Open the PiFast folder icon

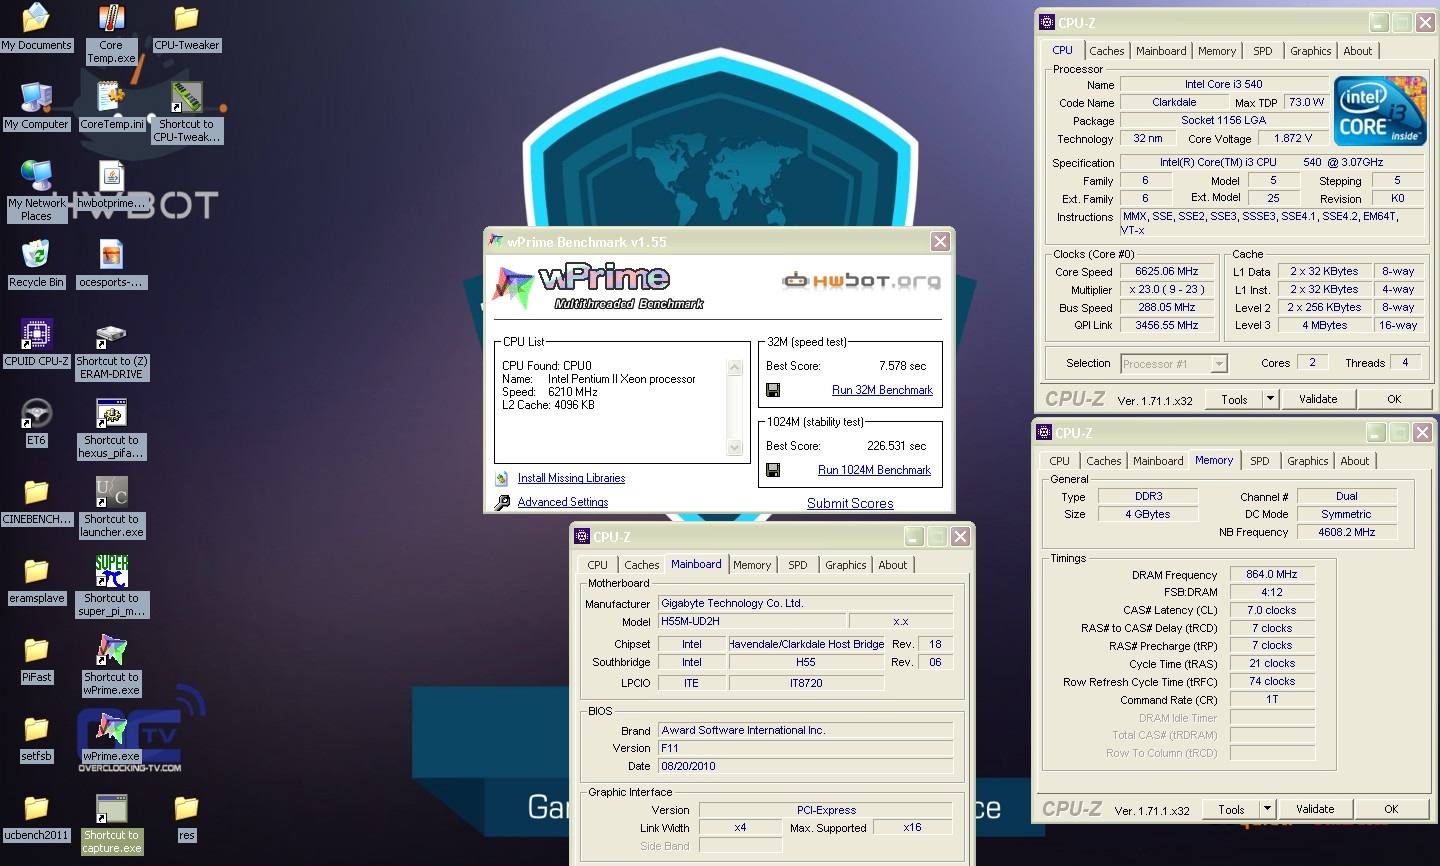pos(36,659)
